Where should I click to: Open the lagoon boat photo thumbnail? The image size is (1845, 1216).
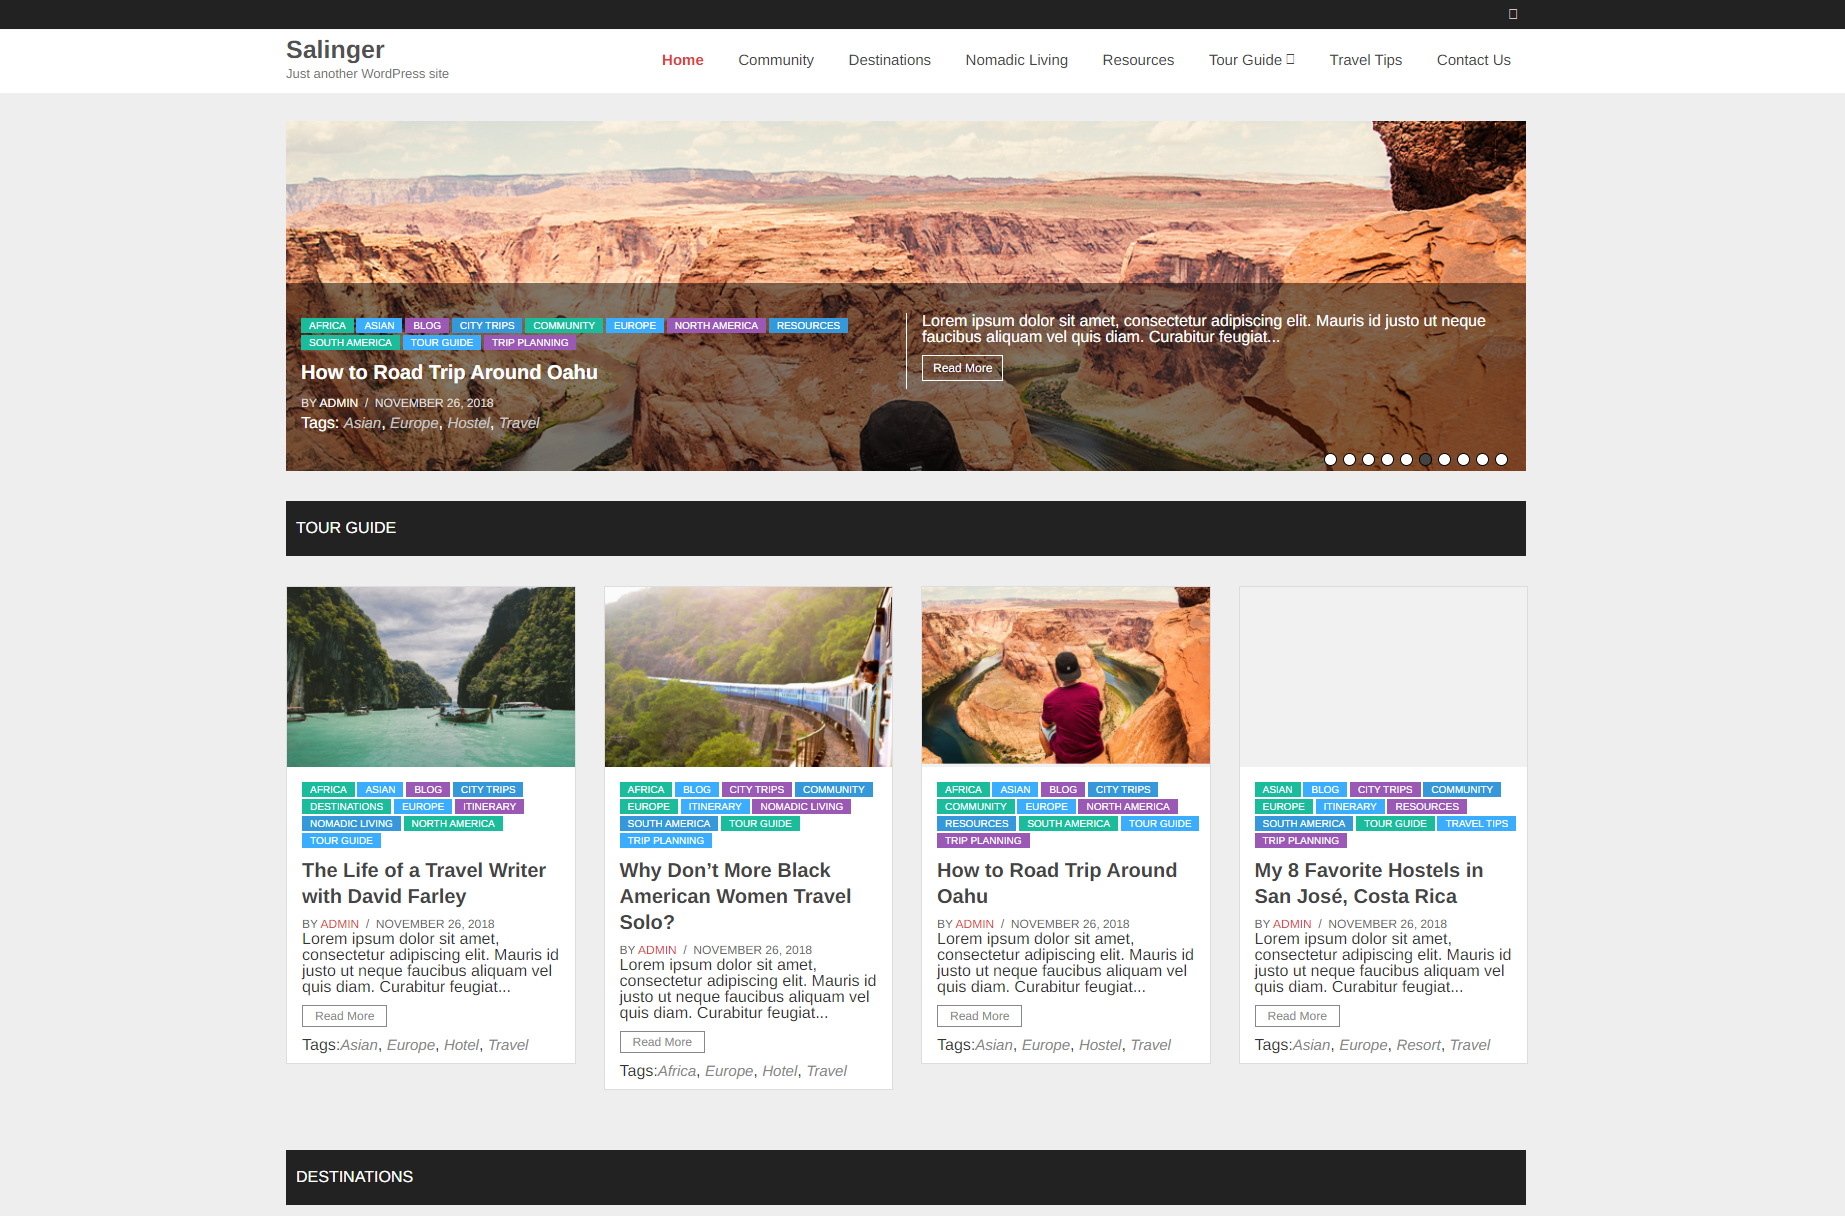click(431, 677)
